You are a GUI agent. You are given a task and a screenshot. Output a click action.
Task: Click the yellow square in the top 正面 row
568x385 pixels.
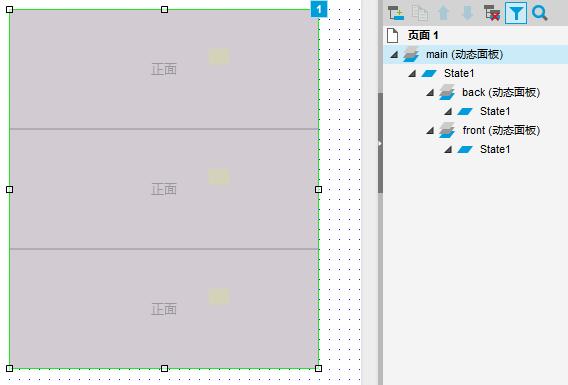pyautogui.click(x=219, y=57)
